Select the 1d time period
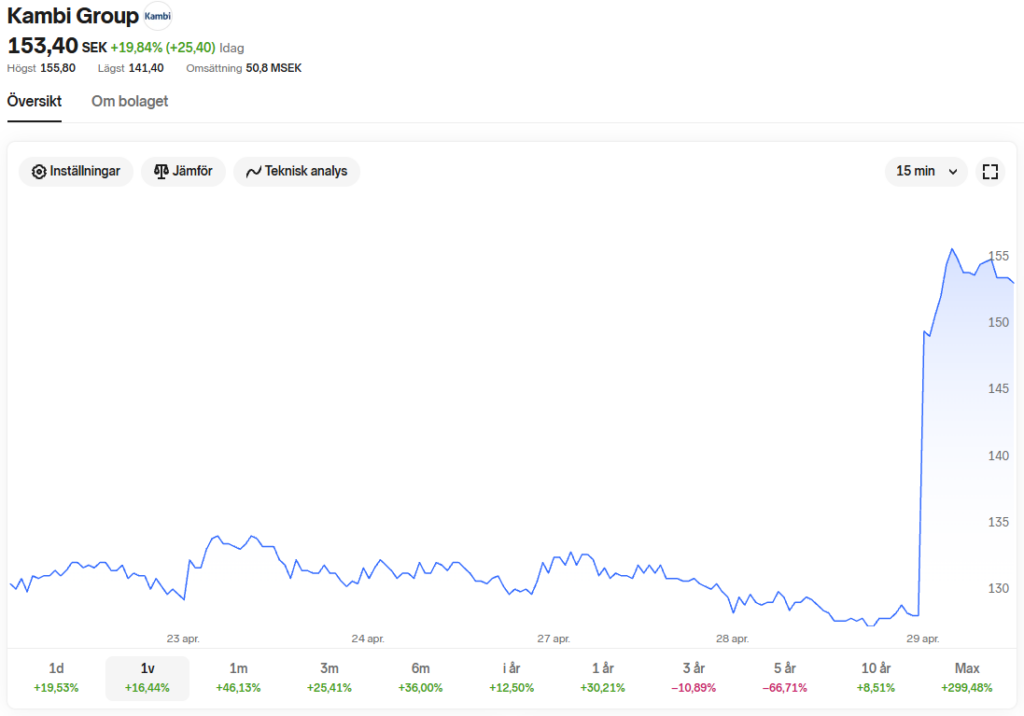 [56, 677]
